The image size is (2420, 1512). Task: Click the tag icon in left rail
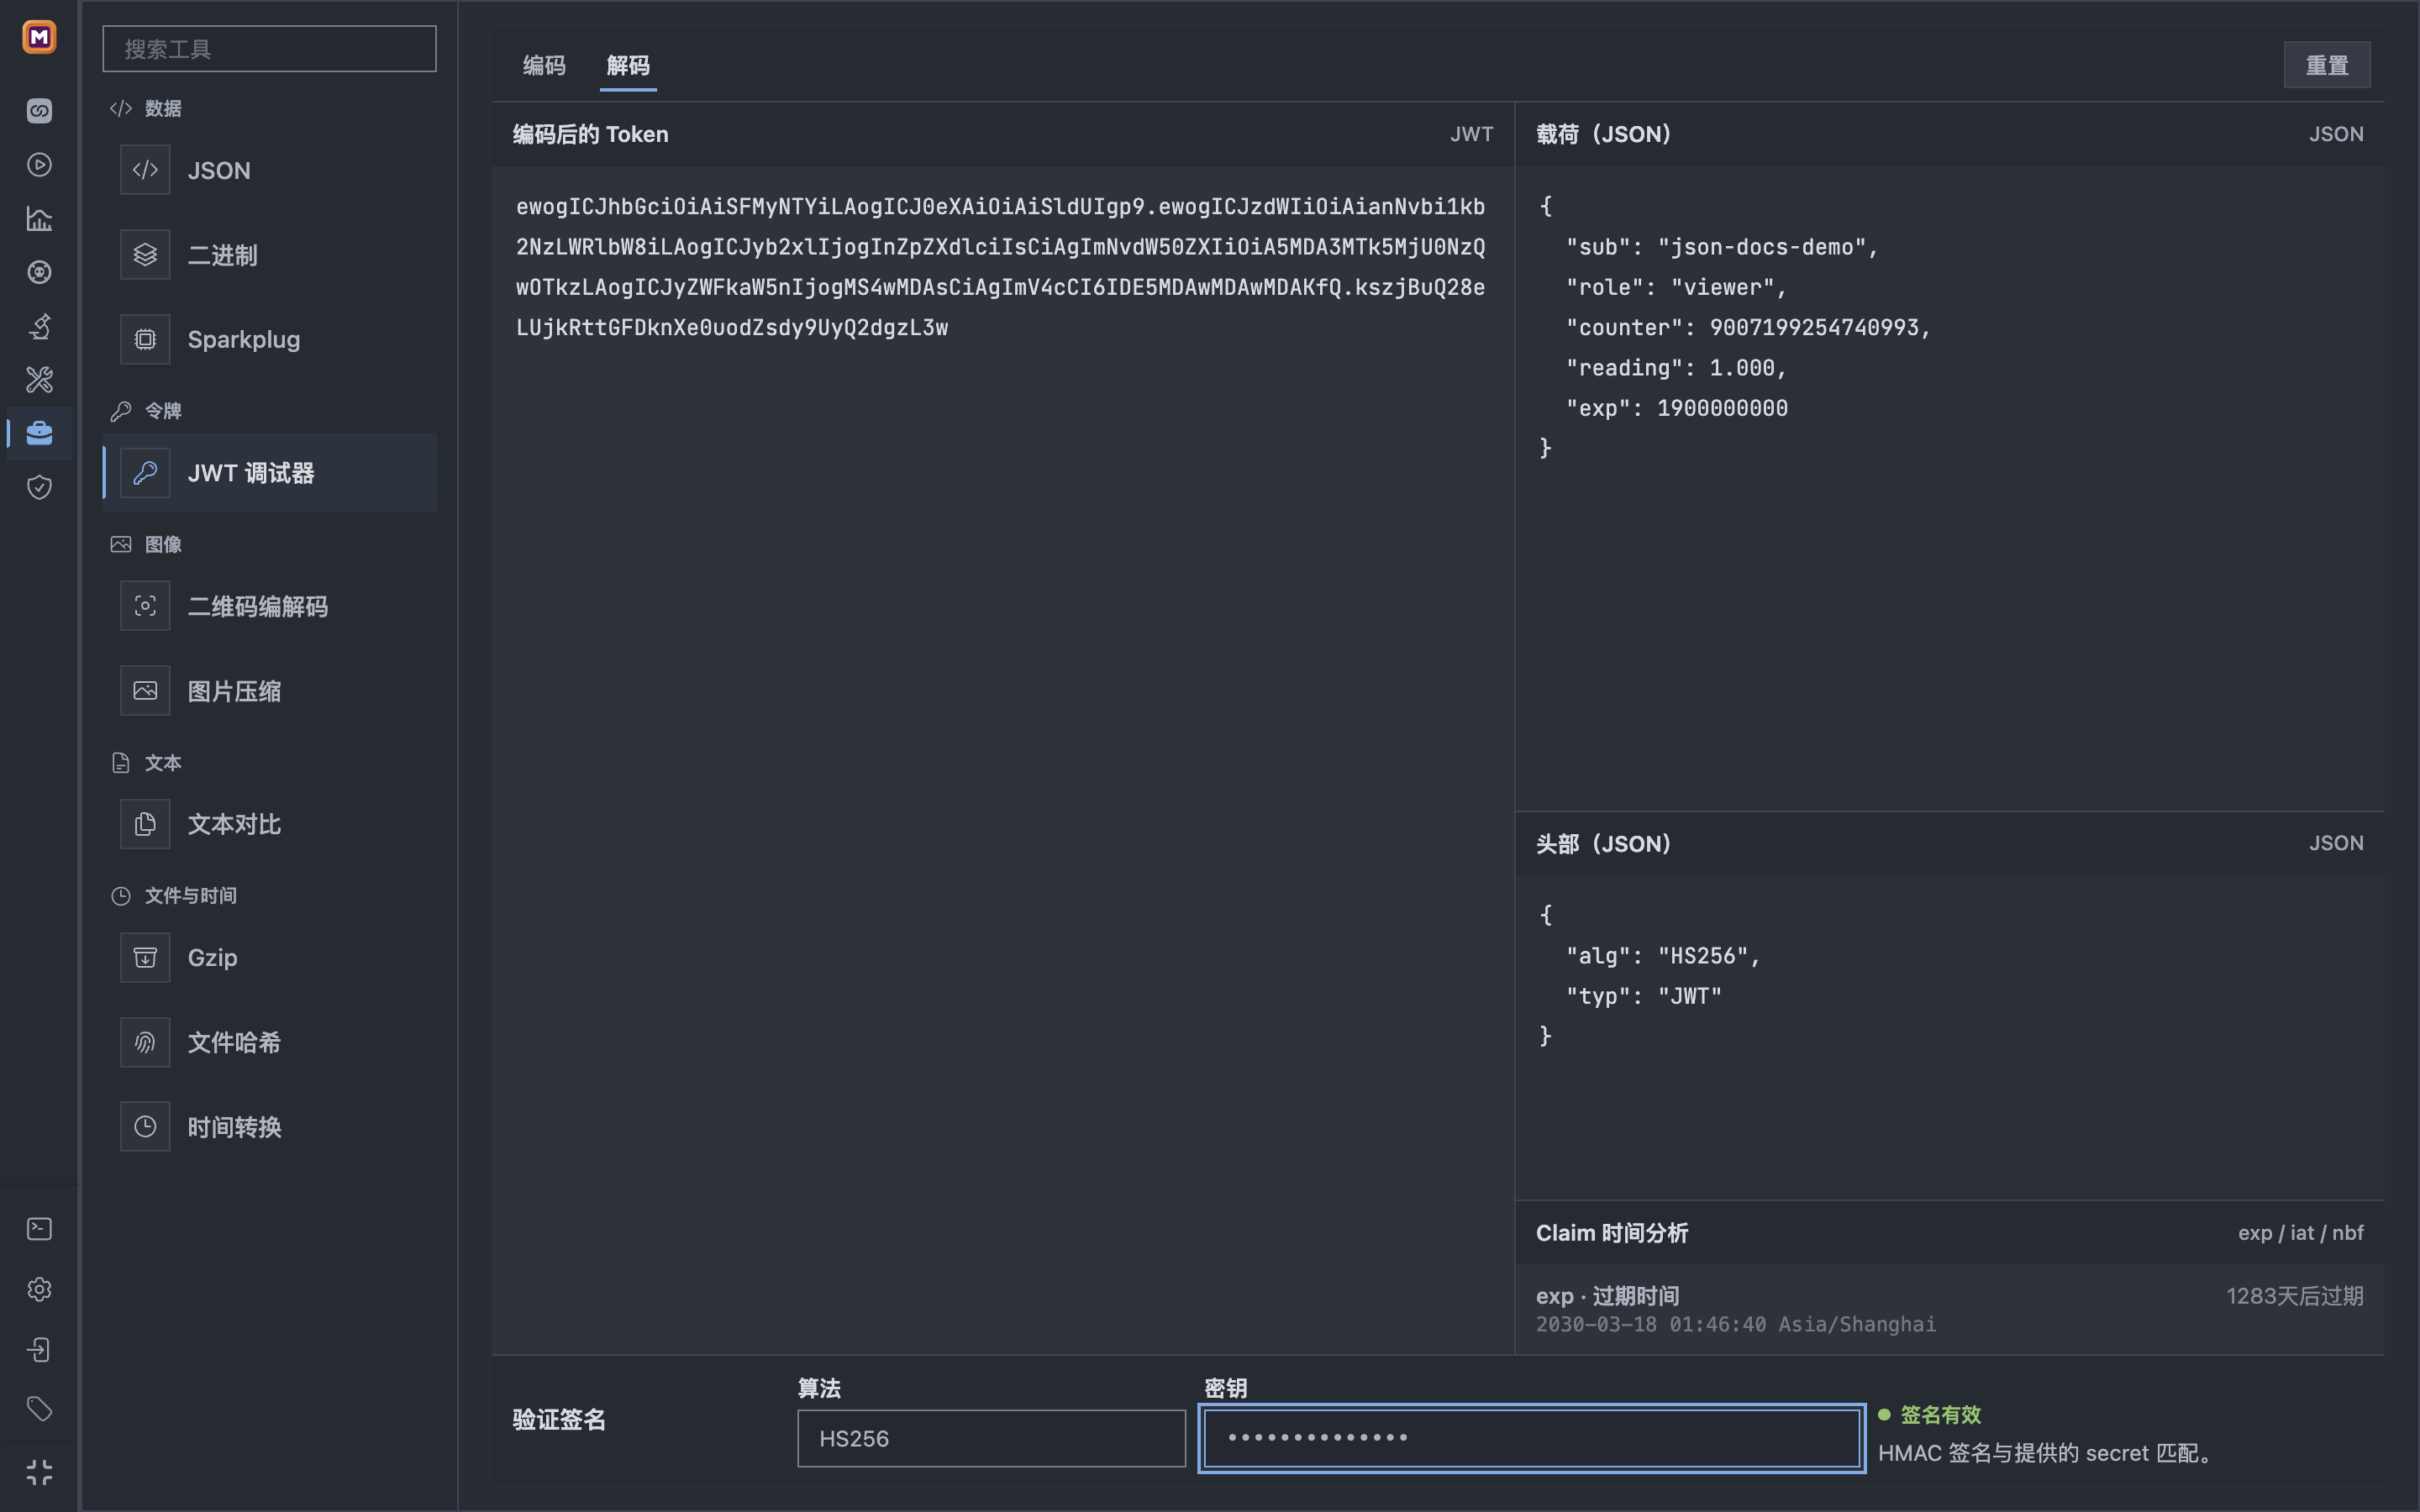pos(39,1409)
